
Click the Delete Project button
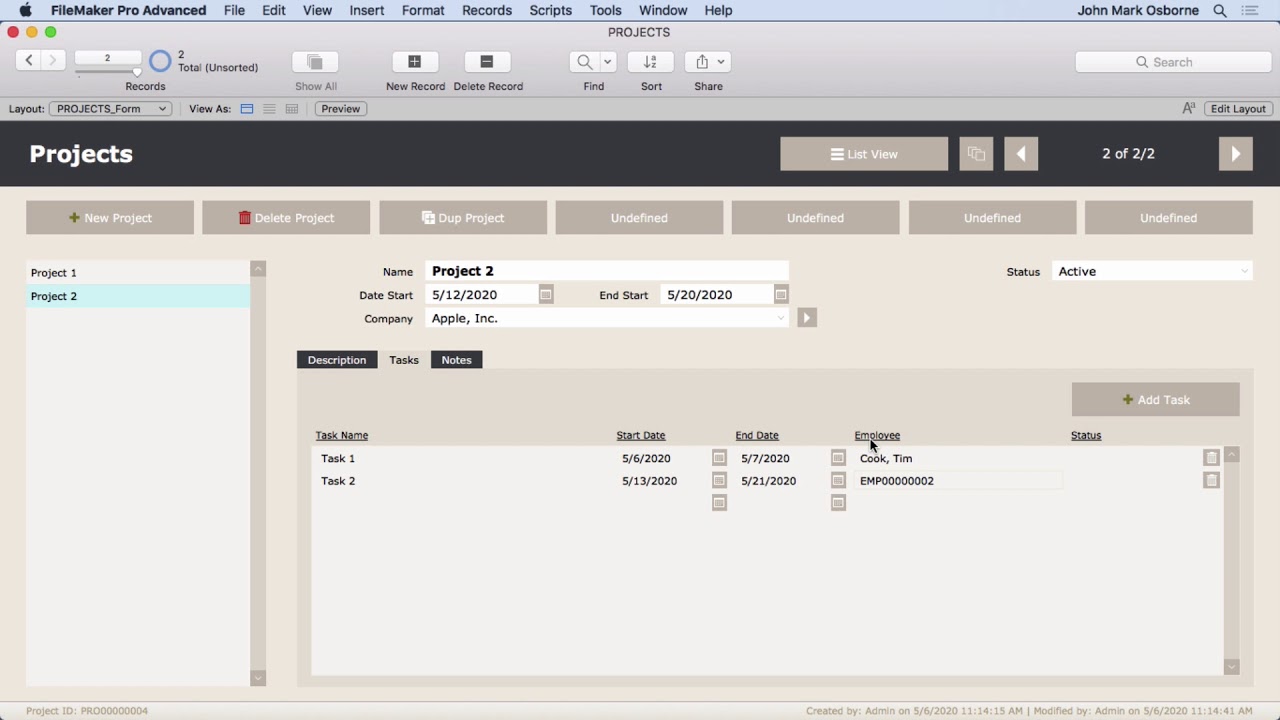click(x=286, y=218)
